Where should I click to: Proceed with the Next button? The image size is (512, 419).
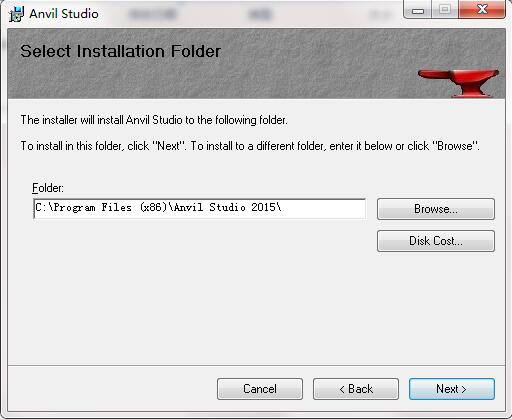452,389
